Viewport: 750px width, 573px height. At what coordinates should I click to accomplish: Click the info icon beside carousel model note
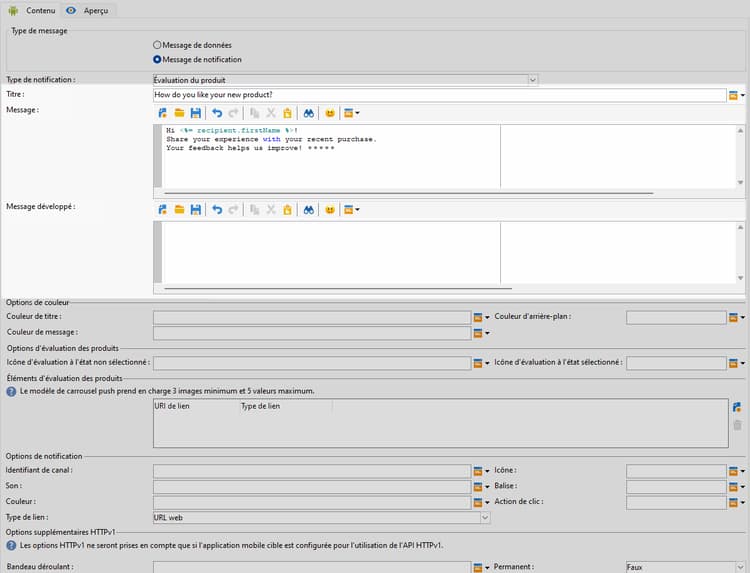pyautogui.click(x=11, y=391)
